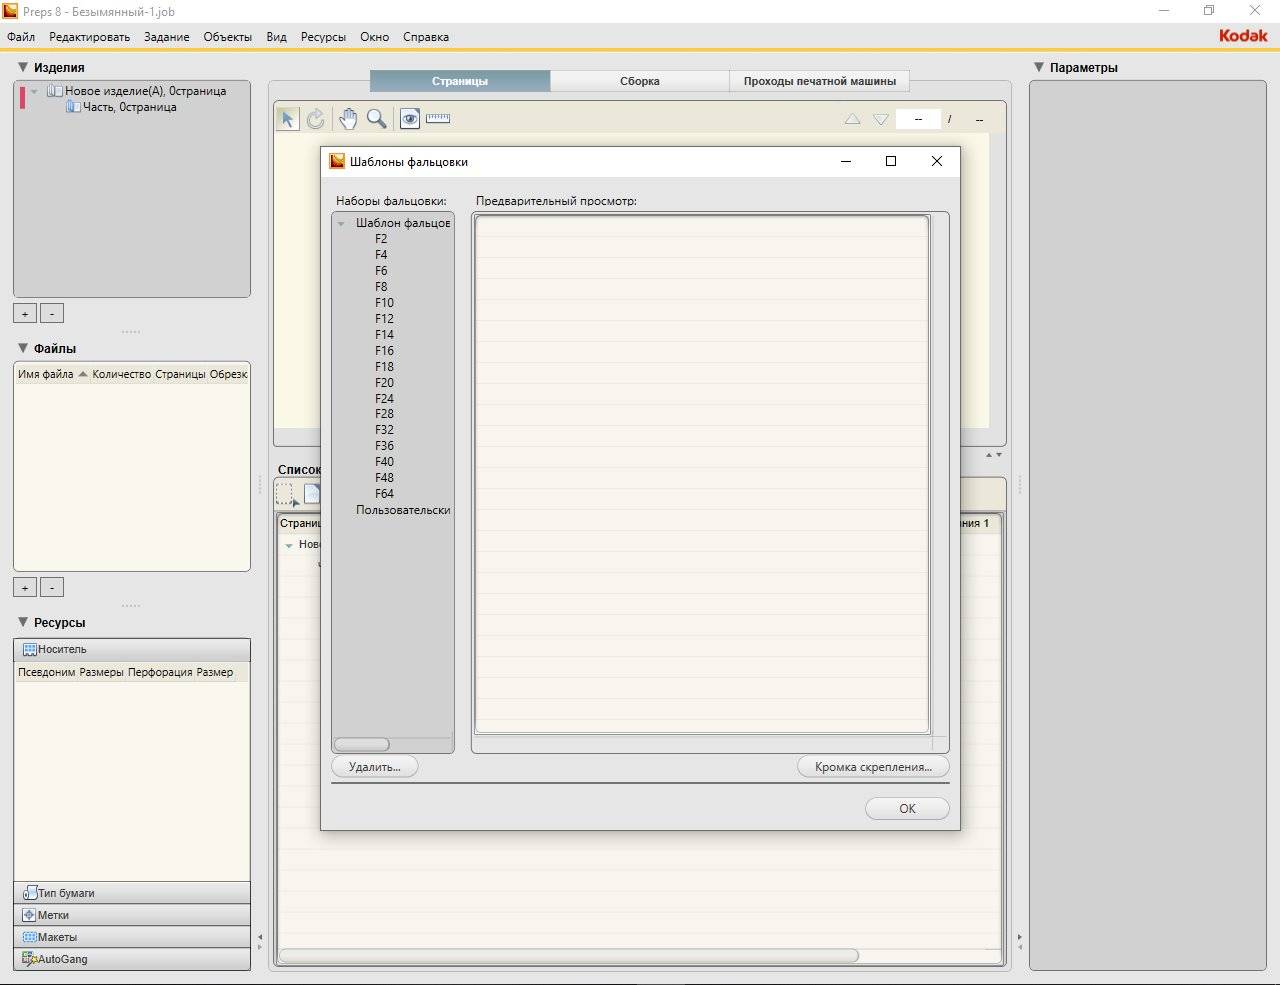Select the F16 fold template
This screenshot has width=1280, height=985.
[384, 351]
